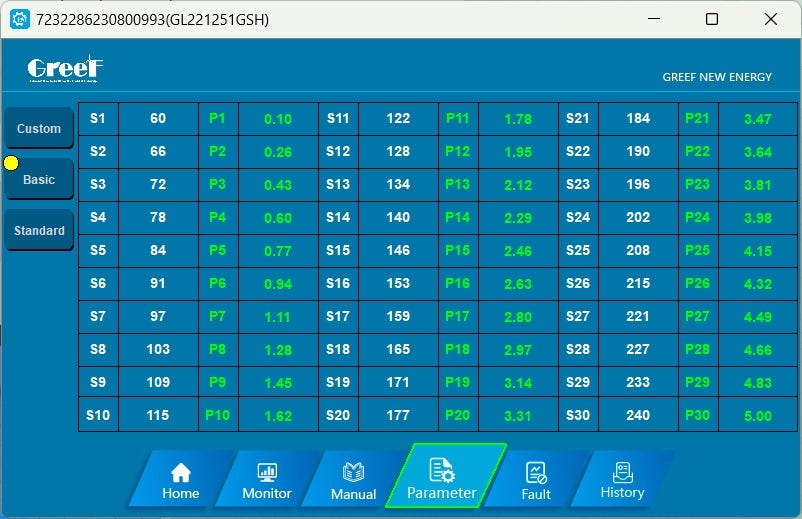802x519 pixels.
Task: Click the GREEF NEW ENERGY text
Action: click(717, 77)
